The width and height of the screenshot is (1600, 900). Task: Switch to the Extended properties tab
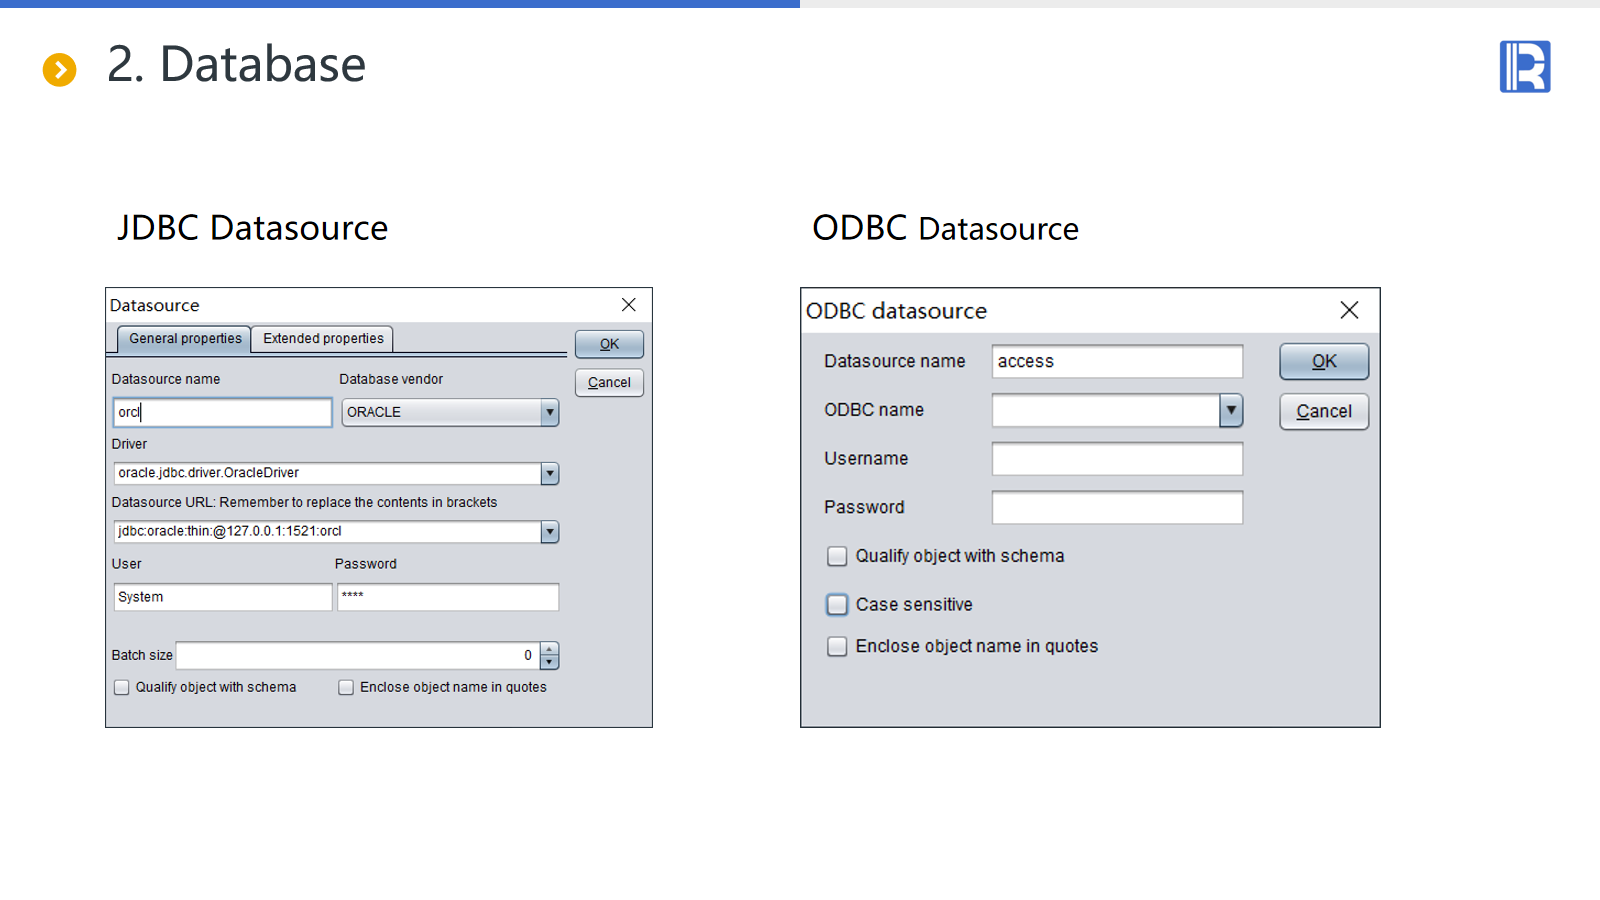pyautogui.click(x=322, y=339)
